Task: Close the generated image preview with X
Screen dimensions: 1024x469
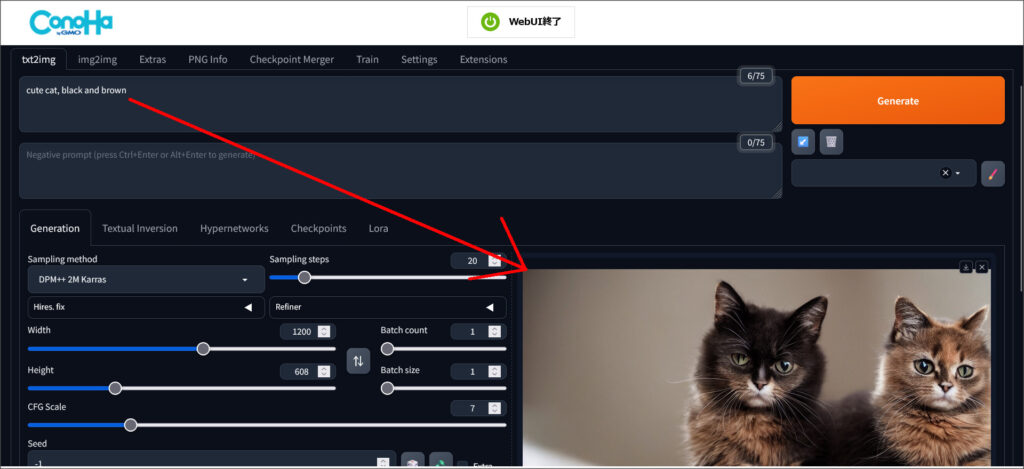Action: [x=982, y=267]
